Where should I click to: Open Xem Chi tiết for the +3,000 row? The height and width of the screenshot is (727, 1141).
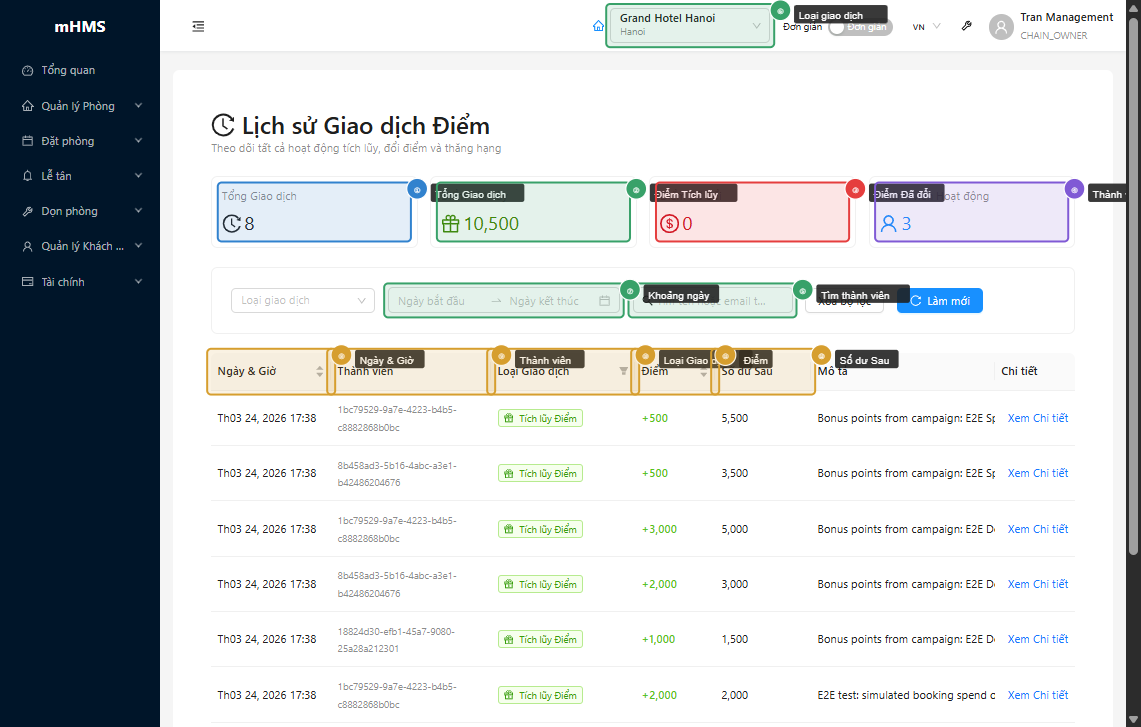pos(1037,529)
